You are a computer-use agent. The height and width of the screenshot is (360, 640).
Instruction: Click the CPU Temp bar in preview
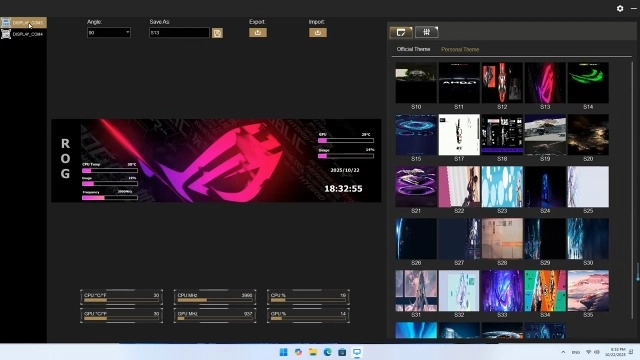tap(110, 171)
